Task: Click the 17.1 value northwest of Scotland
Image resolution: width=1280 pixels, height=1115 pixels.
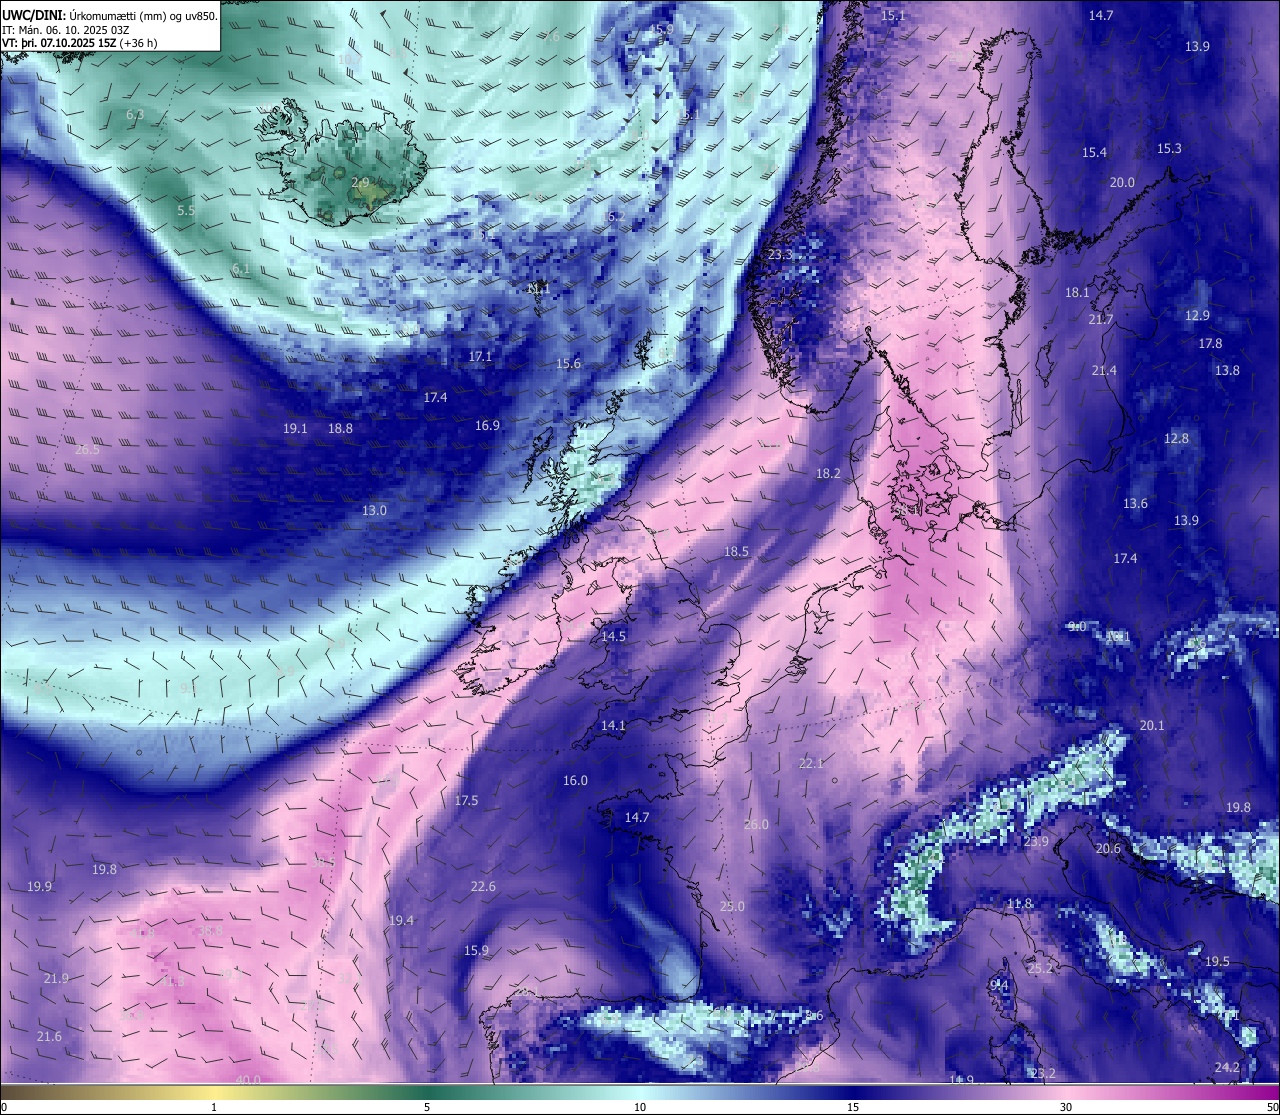Action: pos(480,356)
